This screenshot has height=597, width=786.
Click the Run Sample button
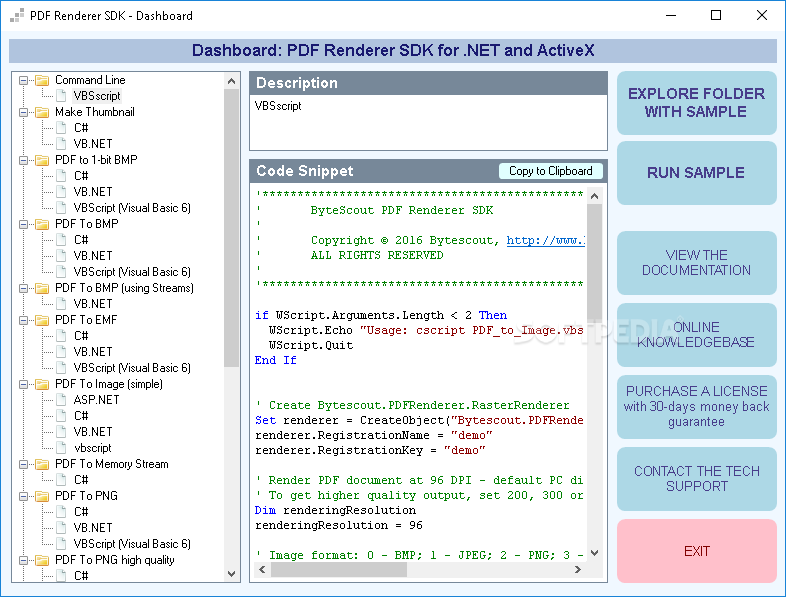click(x=696, y=173)
